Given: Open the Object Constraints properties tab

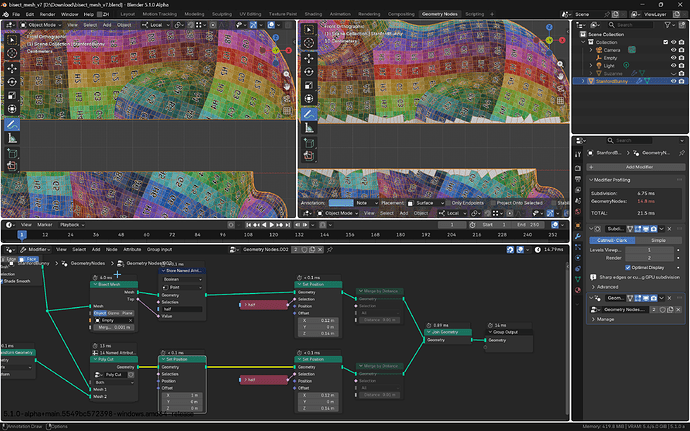Looking at the screenshot, I should pyautogui.click(x=578, y=269).
